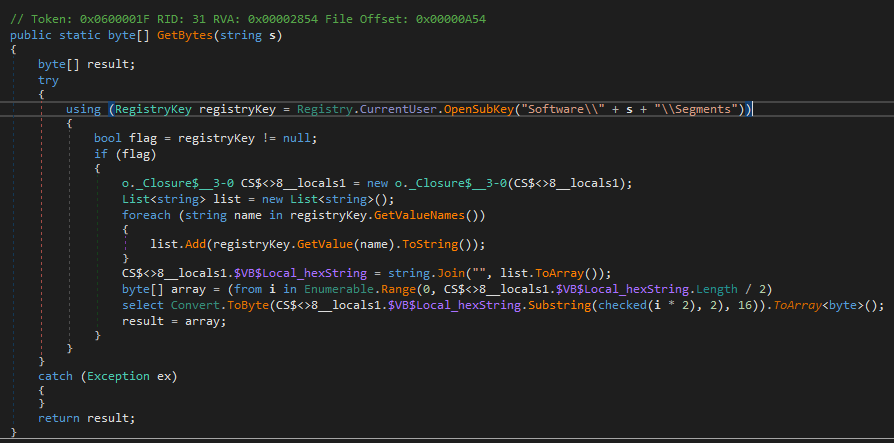Click 'result = array;' assignment line
894x443 pixels.
[174, 321]
